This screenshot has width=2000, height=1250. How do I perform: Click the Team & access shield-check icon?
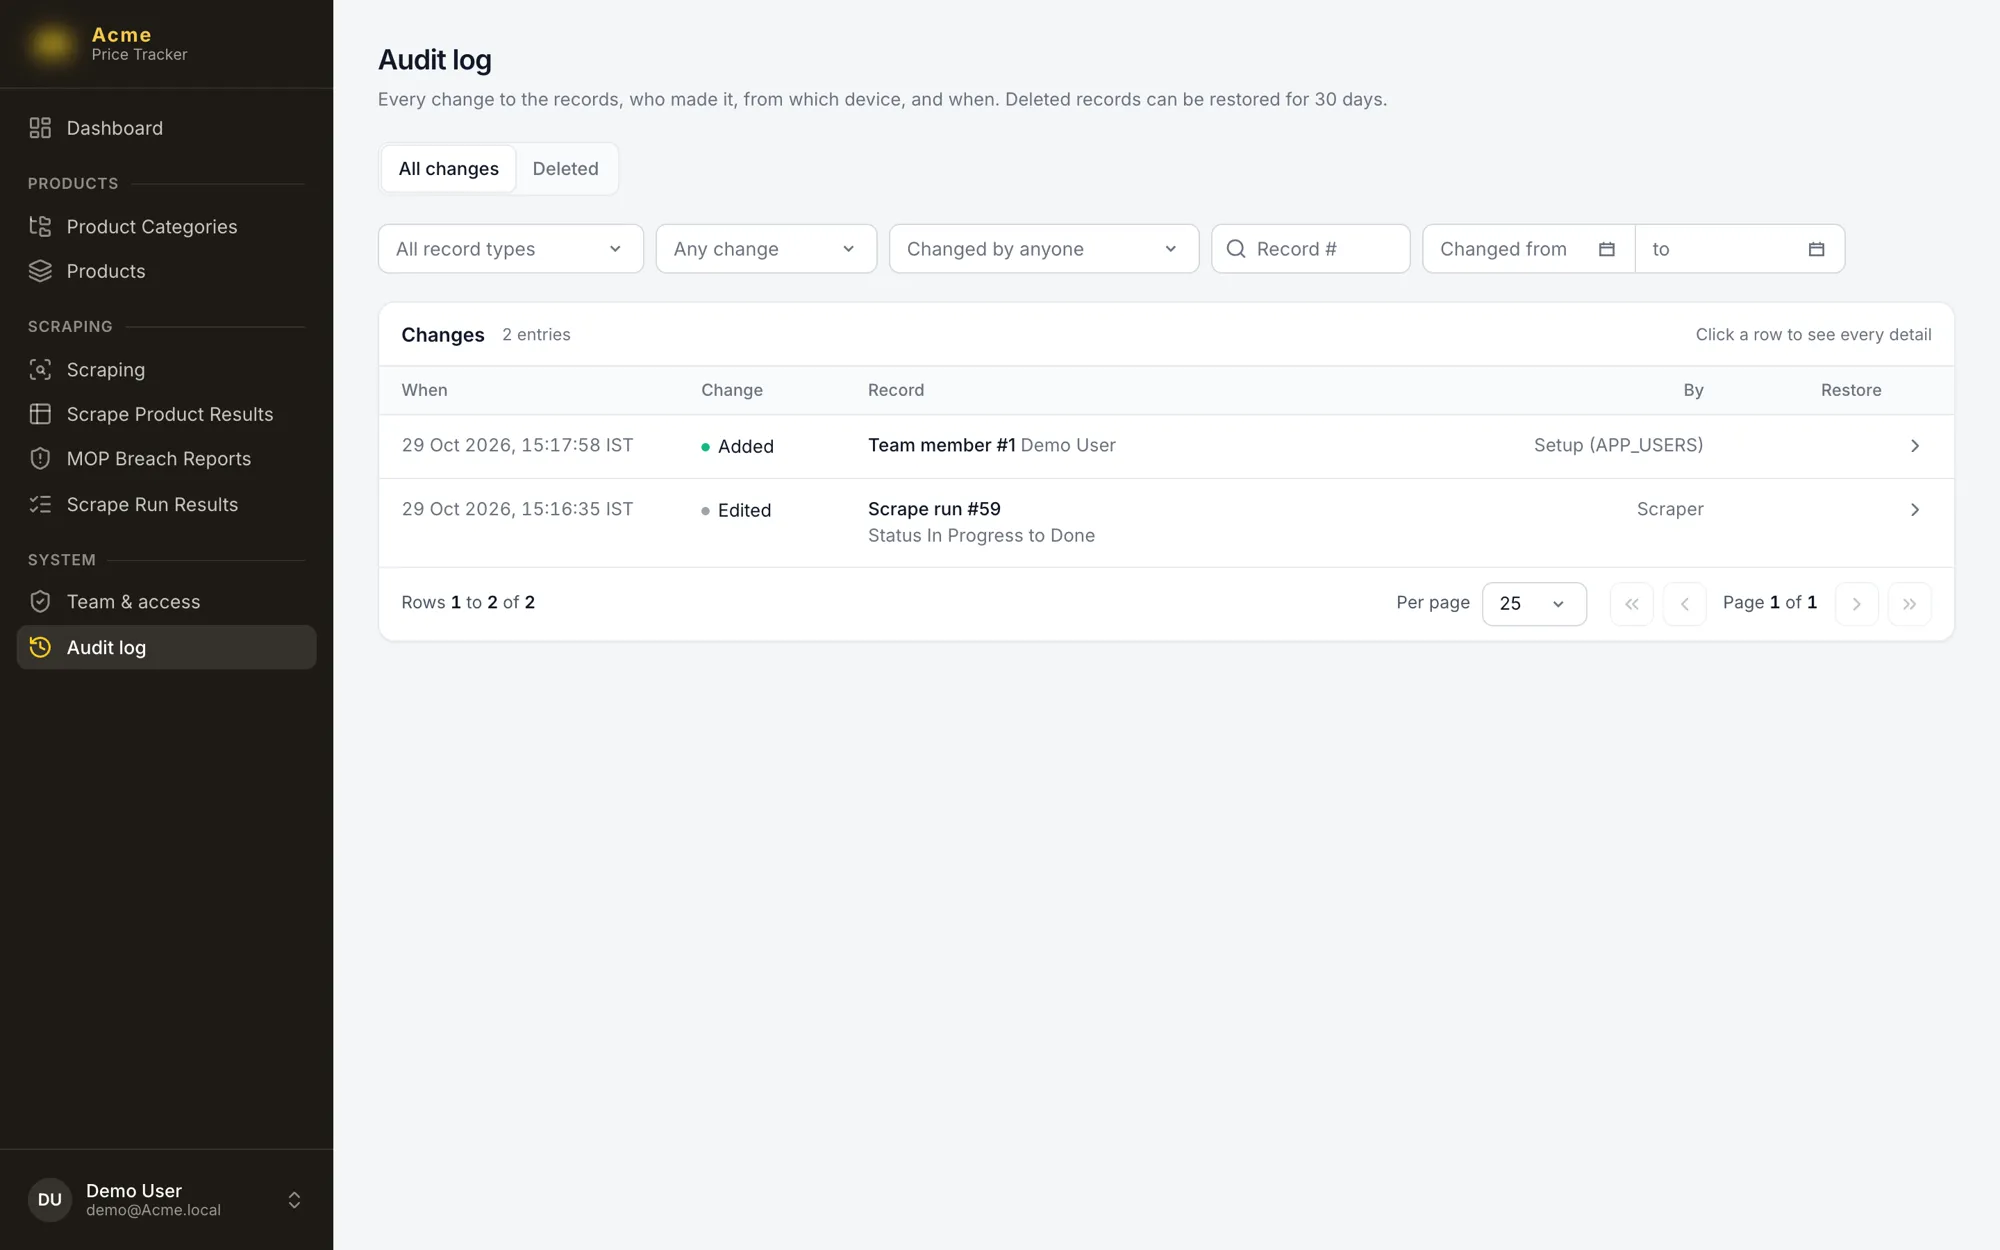[40, 601]
